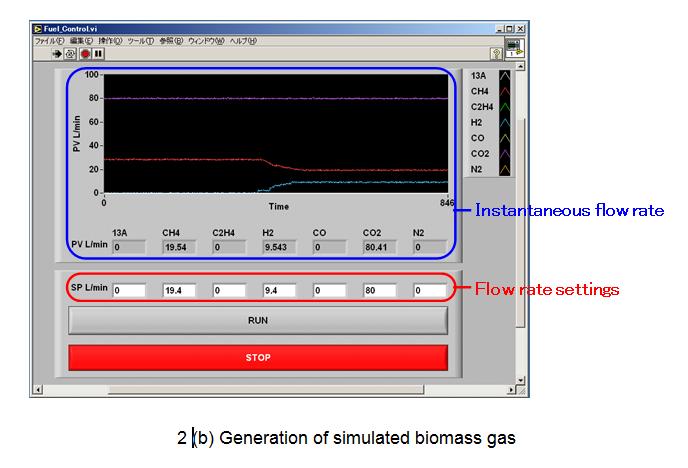Open the 操作(O) menu
Viewport: 688px width, 468px height.
[110, 41]
